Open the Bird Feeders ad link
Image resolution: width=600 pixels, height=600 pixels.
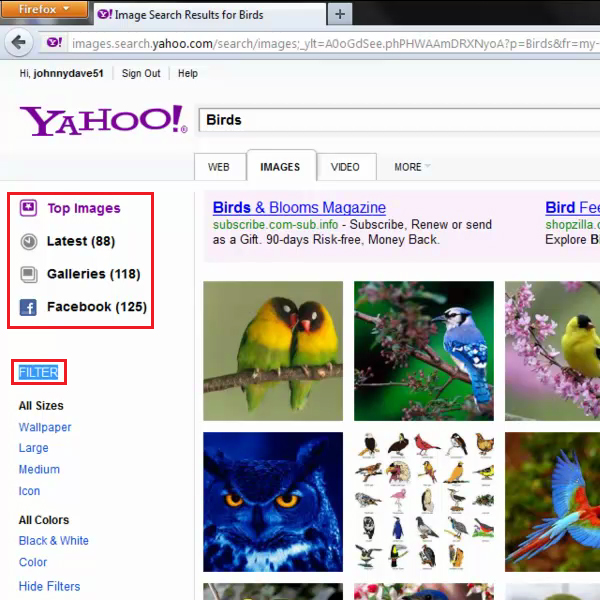click(572, 208)
